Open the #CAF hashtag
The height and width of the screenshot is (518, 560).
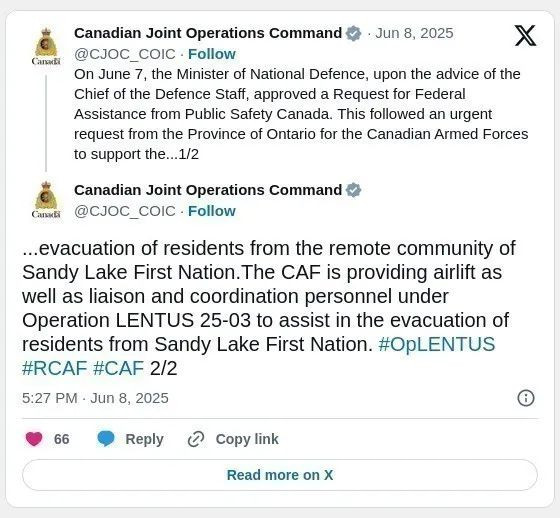click(x=118, y=368)
